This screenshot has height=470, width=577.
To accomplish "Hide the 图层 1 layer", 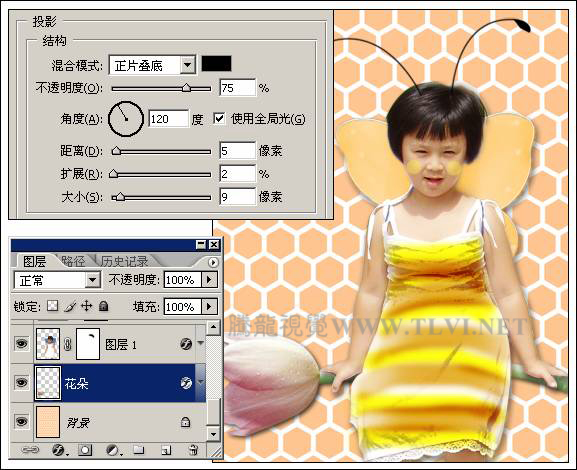I will click(x=21, y=344).
